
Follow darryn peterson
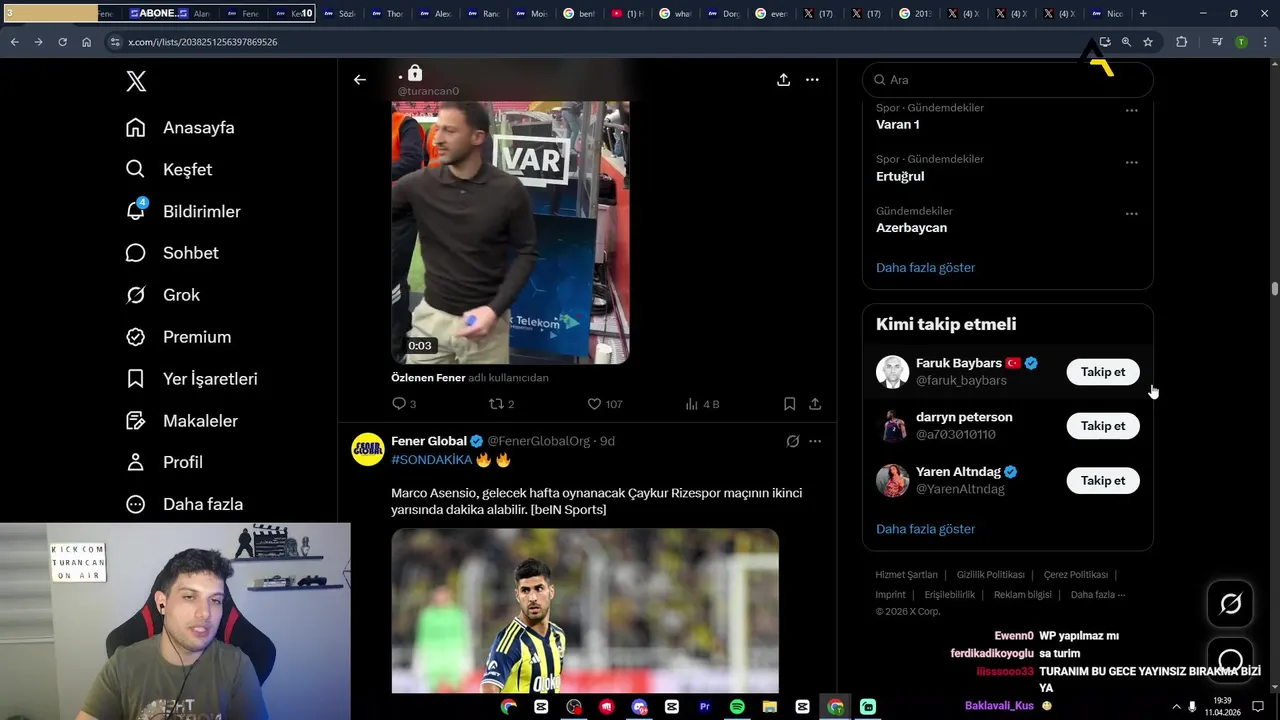point(1103,426)
